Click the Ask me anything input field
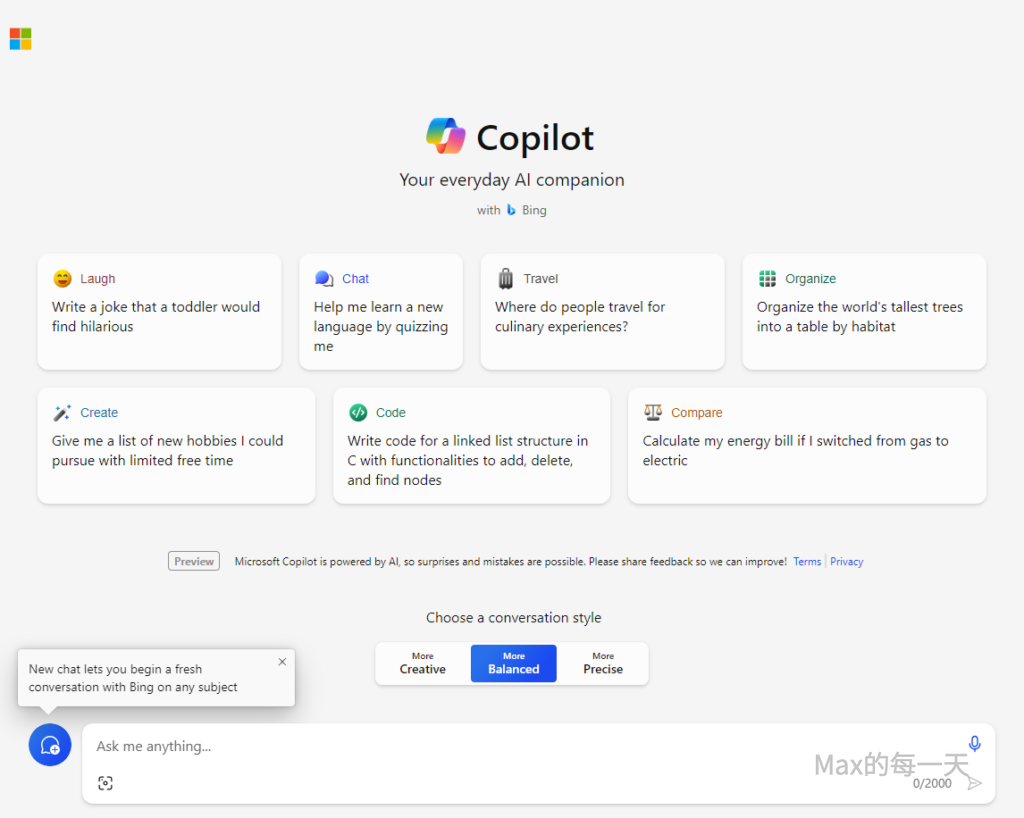The height and width of the screenshot is (818, 1024). [500, 746]
